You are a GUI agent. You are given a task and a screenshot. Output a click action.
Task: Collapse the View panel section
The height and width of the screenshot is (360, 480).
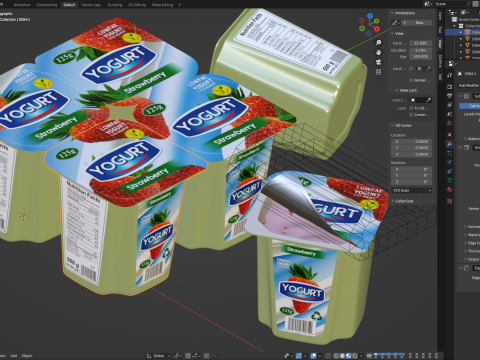click(x=392, y=33)
